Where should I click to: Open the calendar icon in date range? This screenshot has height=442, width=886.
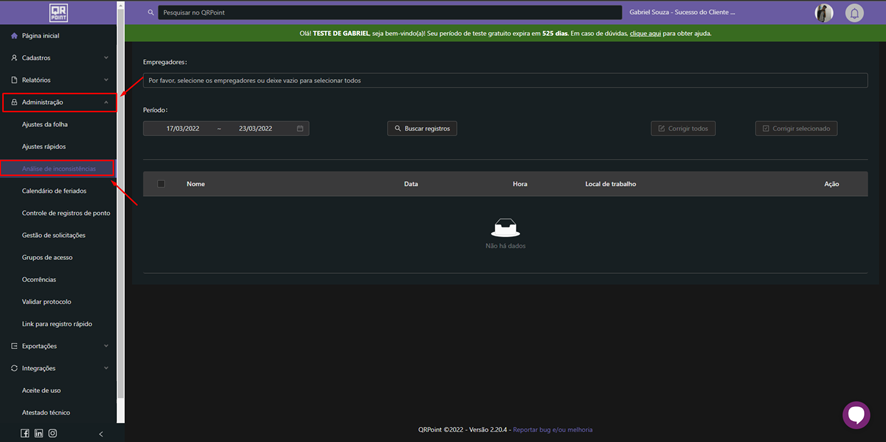(x=300, y=129)
